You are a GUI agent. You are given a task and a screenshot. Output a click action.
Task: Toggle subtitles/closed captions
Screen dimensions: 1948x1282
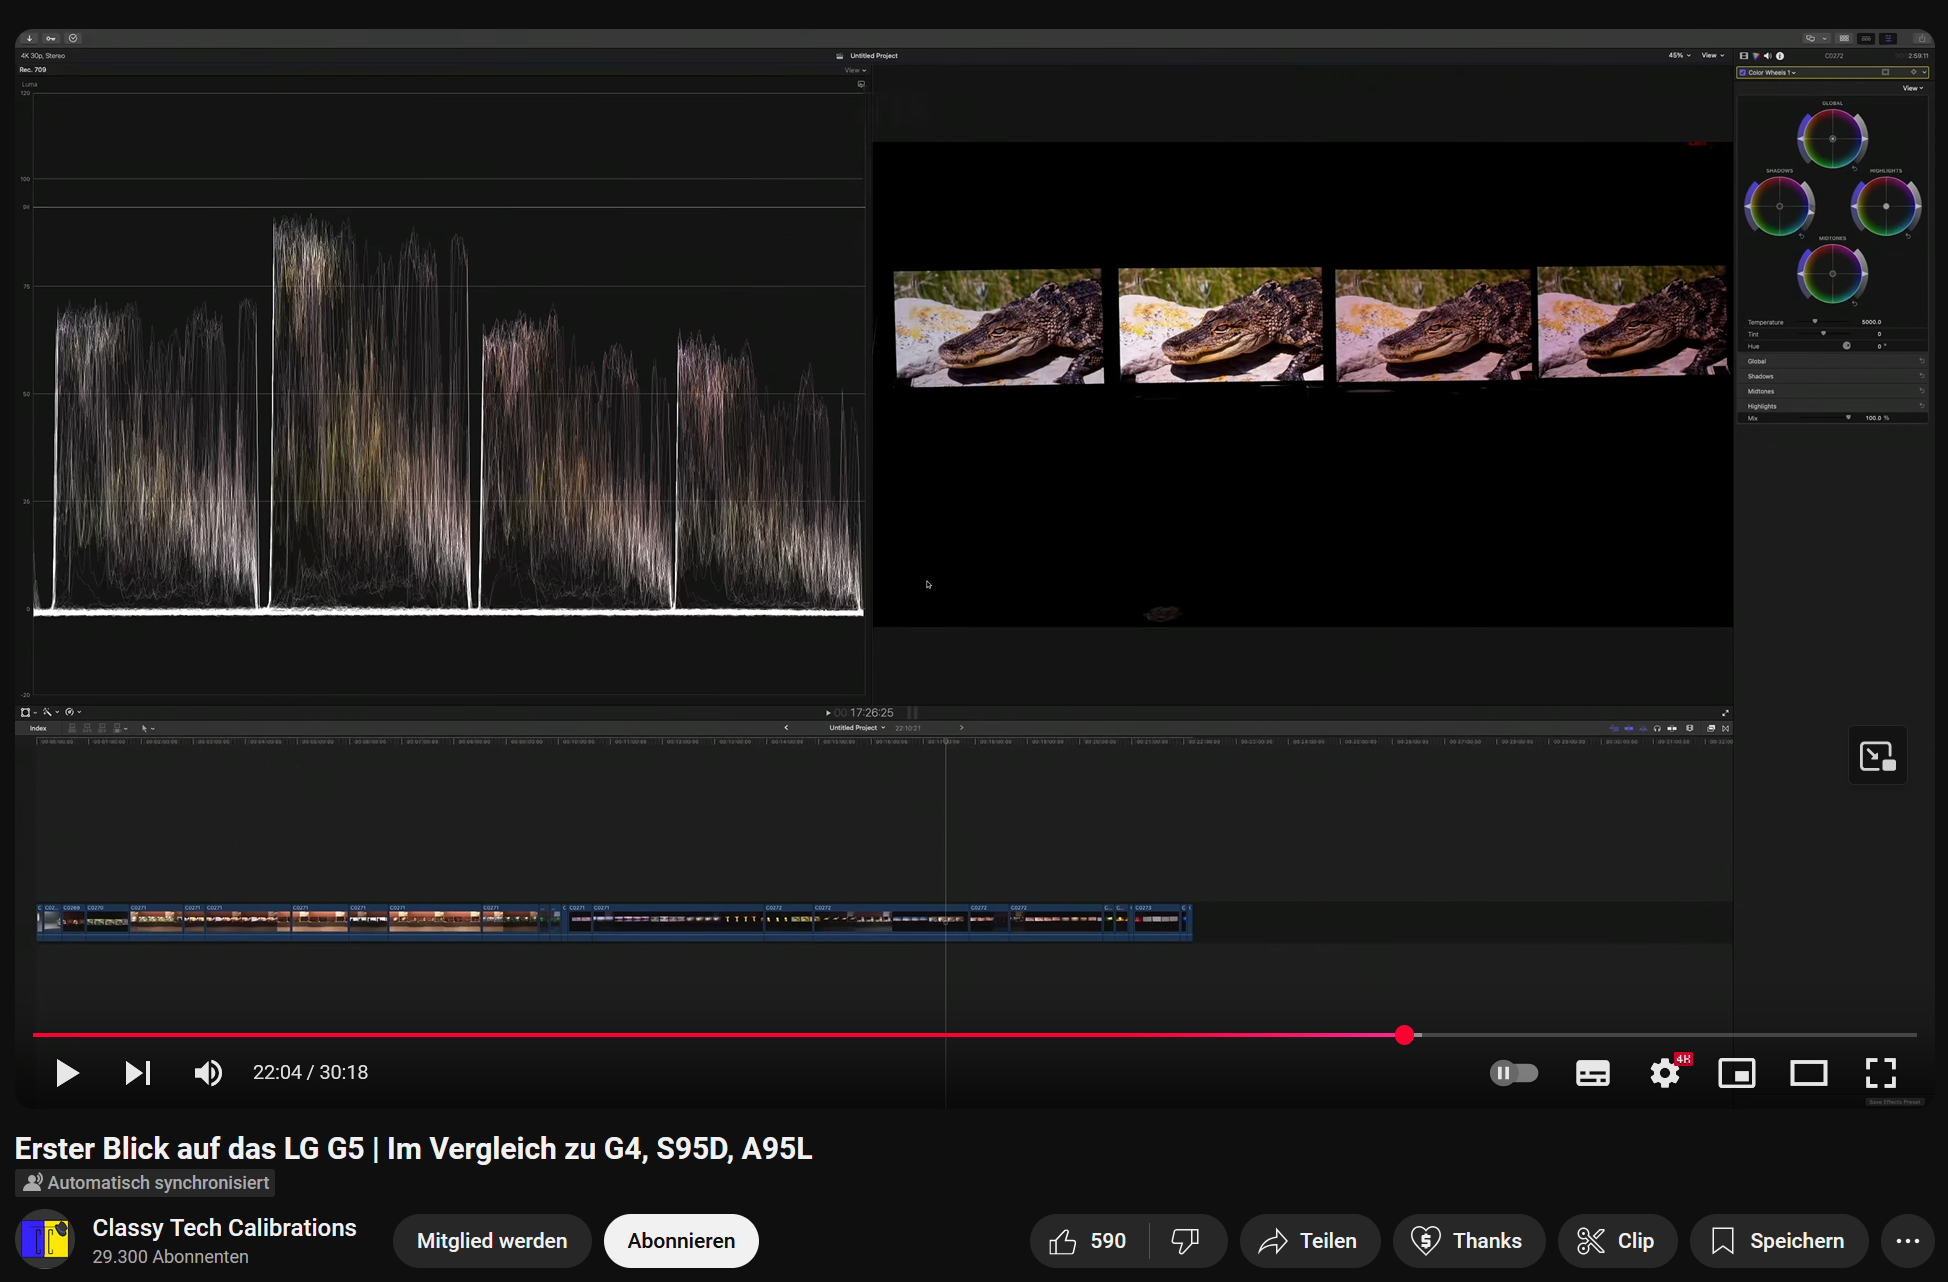click(x=1592, y=1073)
